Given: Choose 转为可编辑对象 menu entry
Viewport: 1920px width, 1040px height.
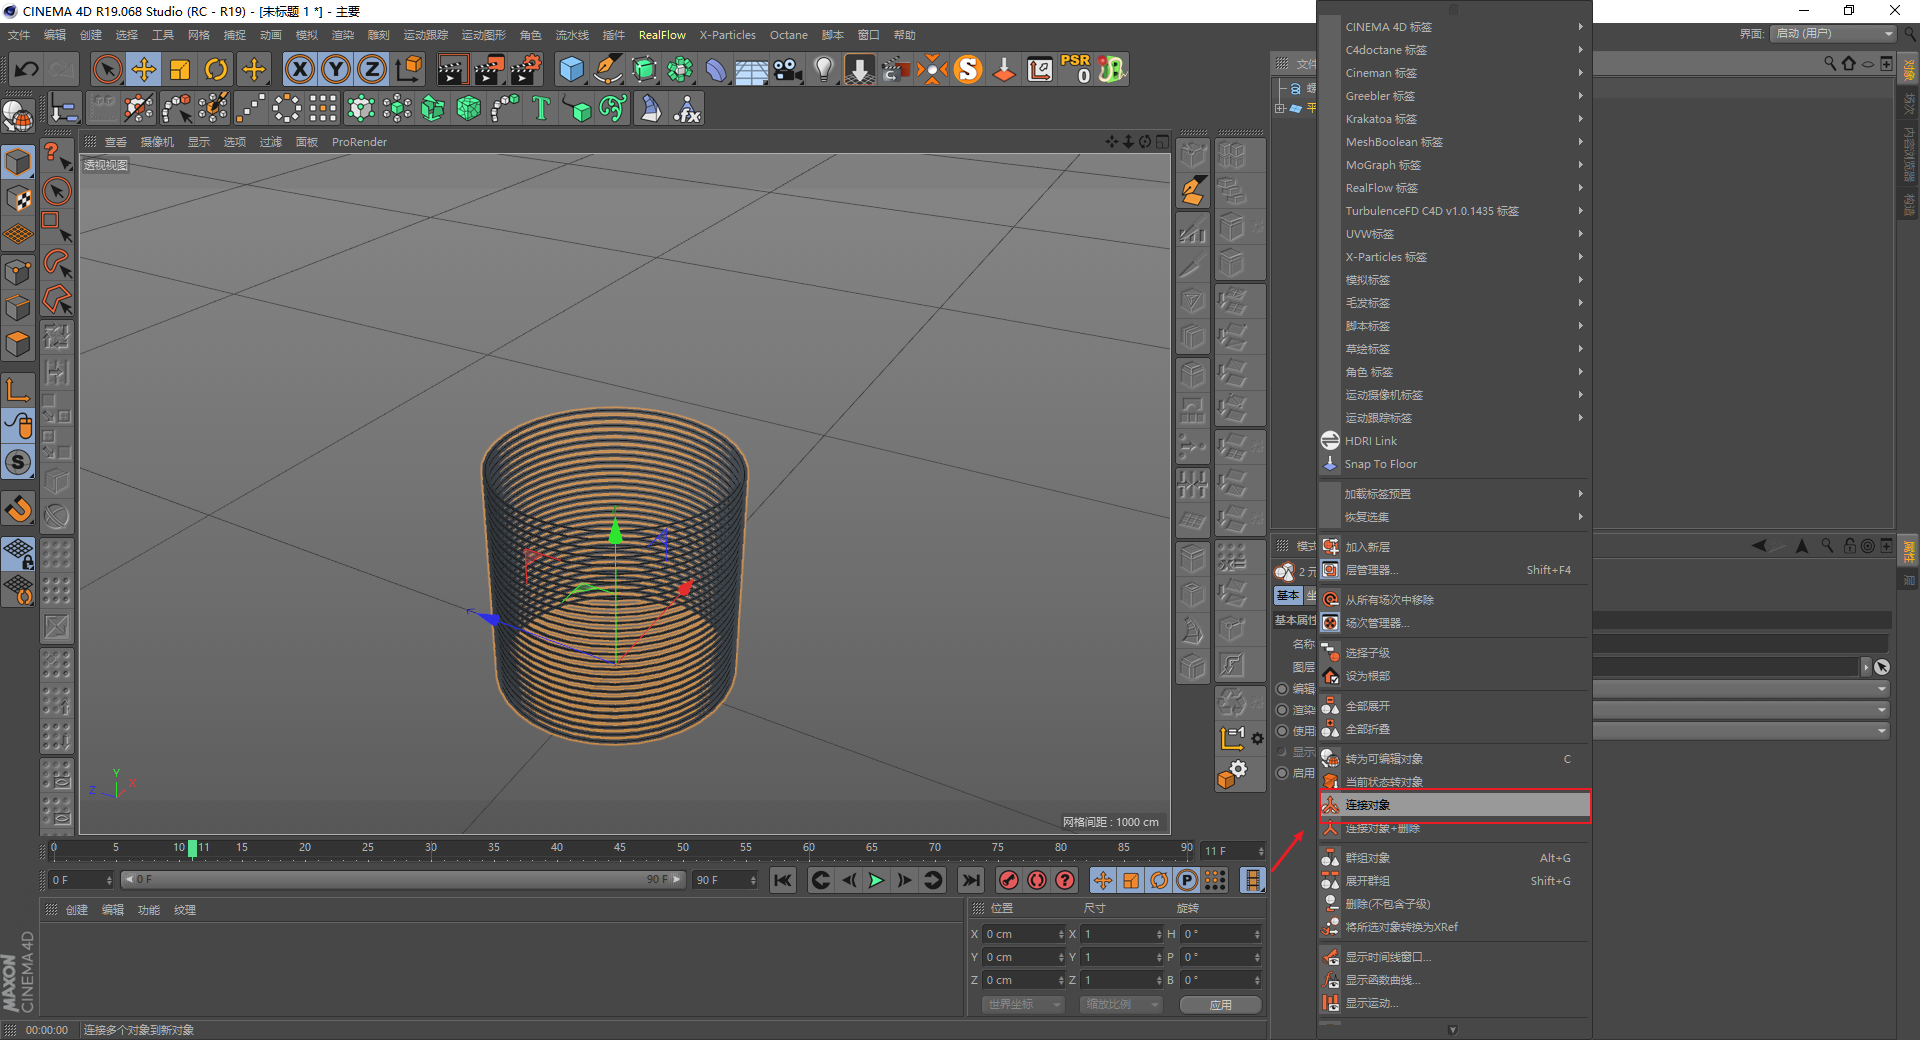Looking at the screenshot, I should tap(1454, 759).
